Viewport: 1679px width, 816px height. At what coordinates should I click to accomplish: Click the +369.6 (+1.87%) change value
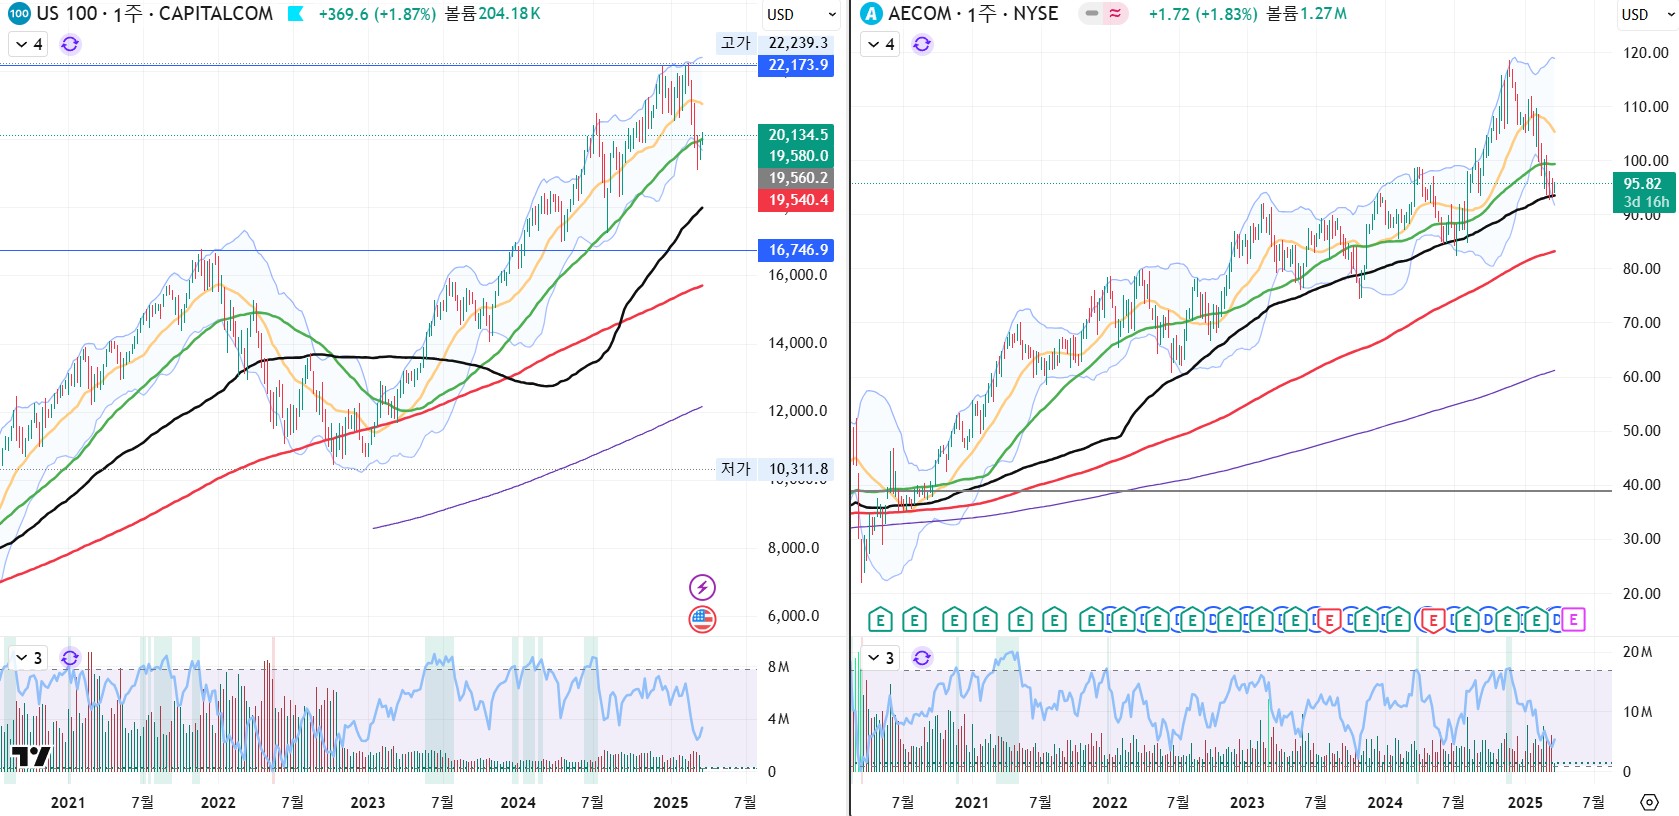click(377, 14)
